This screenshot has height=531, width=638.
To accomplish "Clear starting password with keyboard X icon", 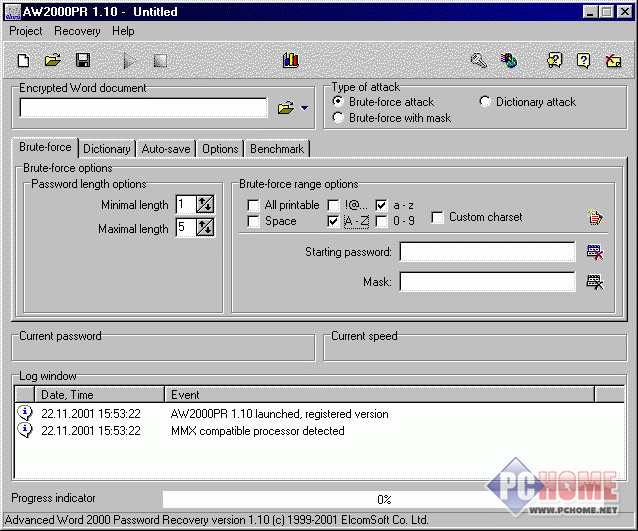I will coord(595,252).
